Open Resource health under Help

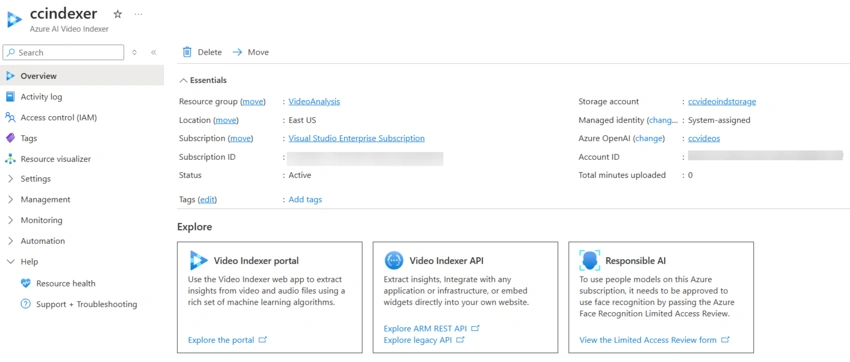66,283
